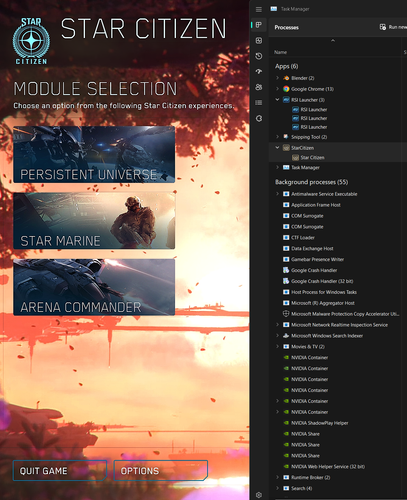
Task: Open the Details sidebar icon in Task Manager
Action: click(259, 103)
